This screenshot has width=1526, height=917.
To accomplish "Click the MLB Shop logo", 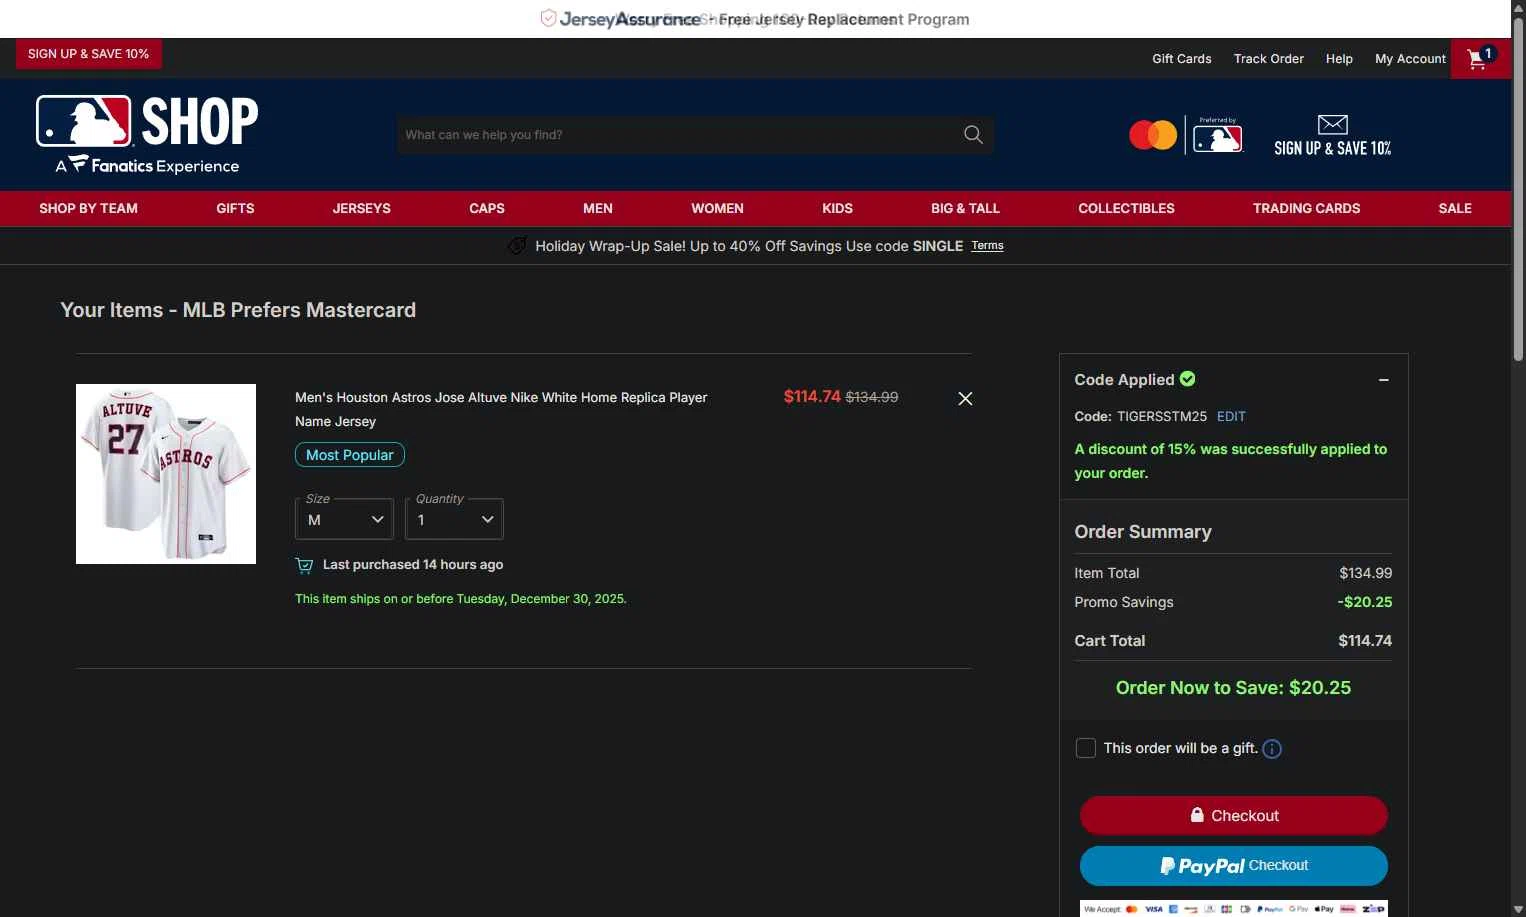I will pyautogui.click(x=147, y=135).
